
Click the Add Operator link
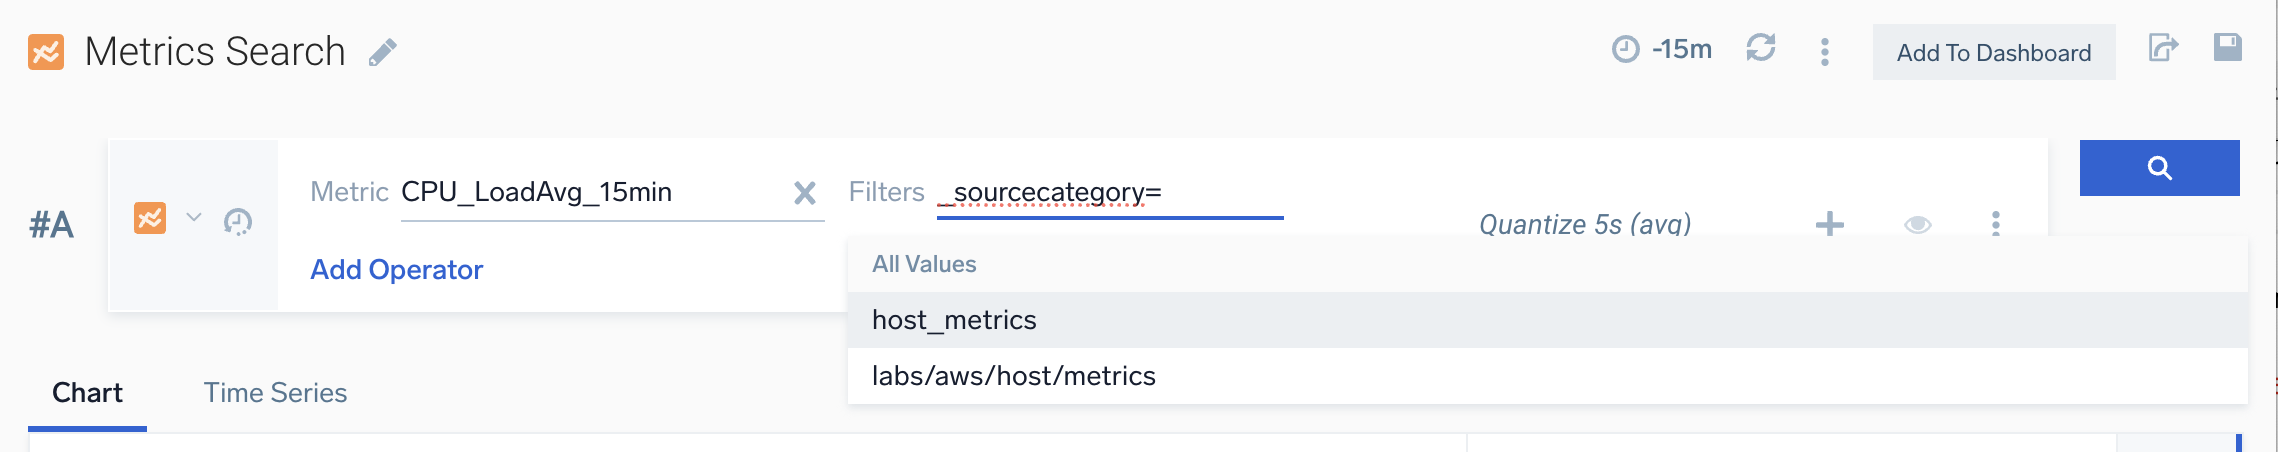[x=396, y=270]
